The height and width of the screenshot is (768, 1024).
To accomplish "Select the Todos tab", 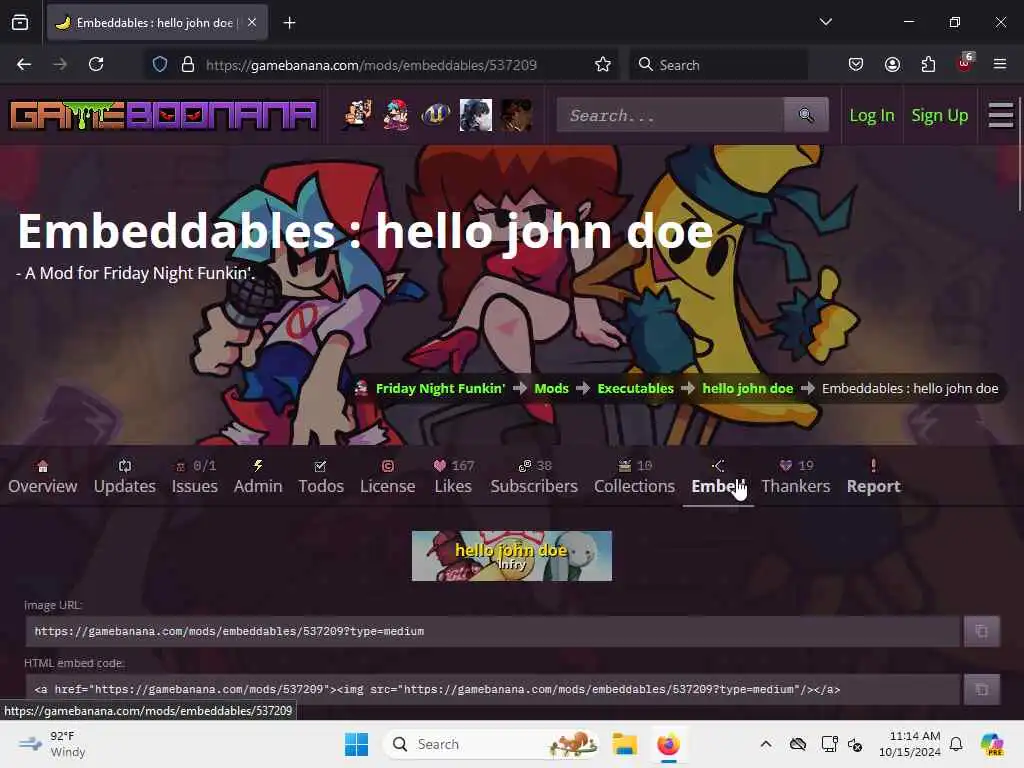I will tap(321, 477).
